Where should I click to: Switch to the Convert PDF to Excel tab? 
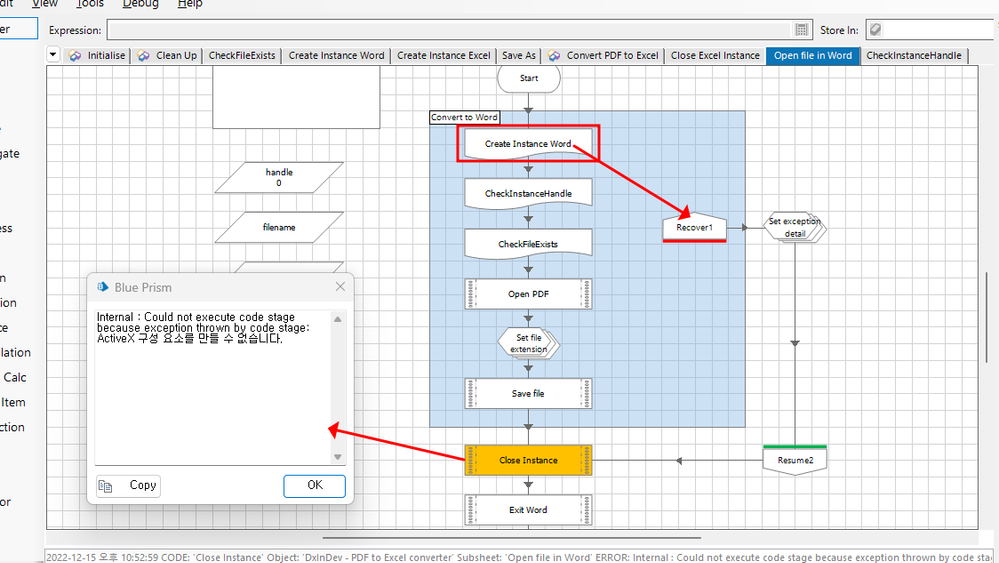(x=603, y=55)
